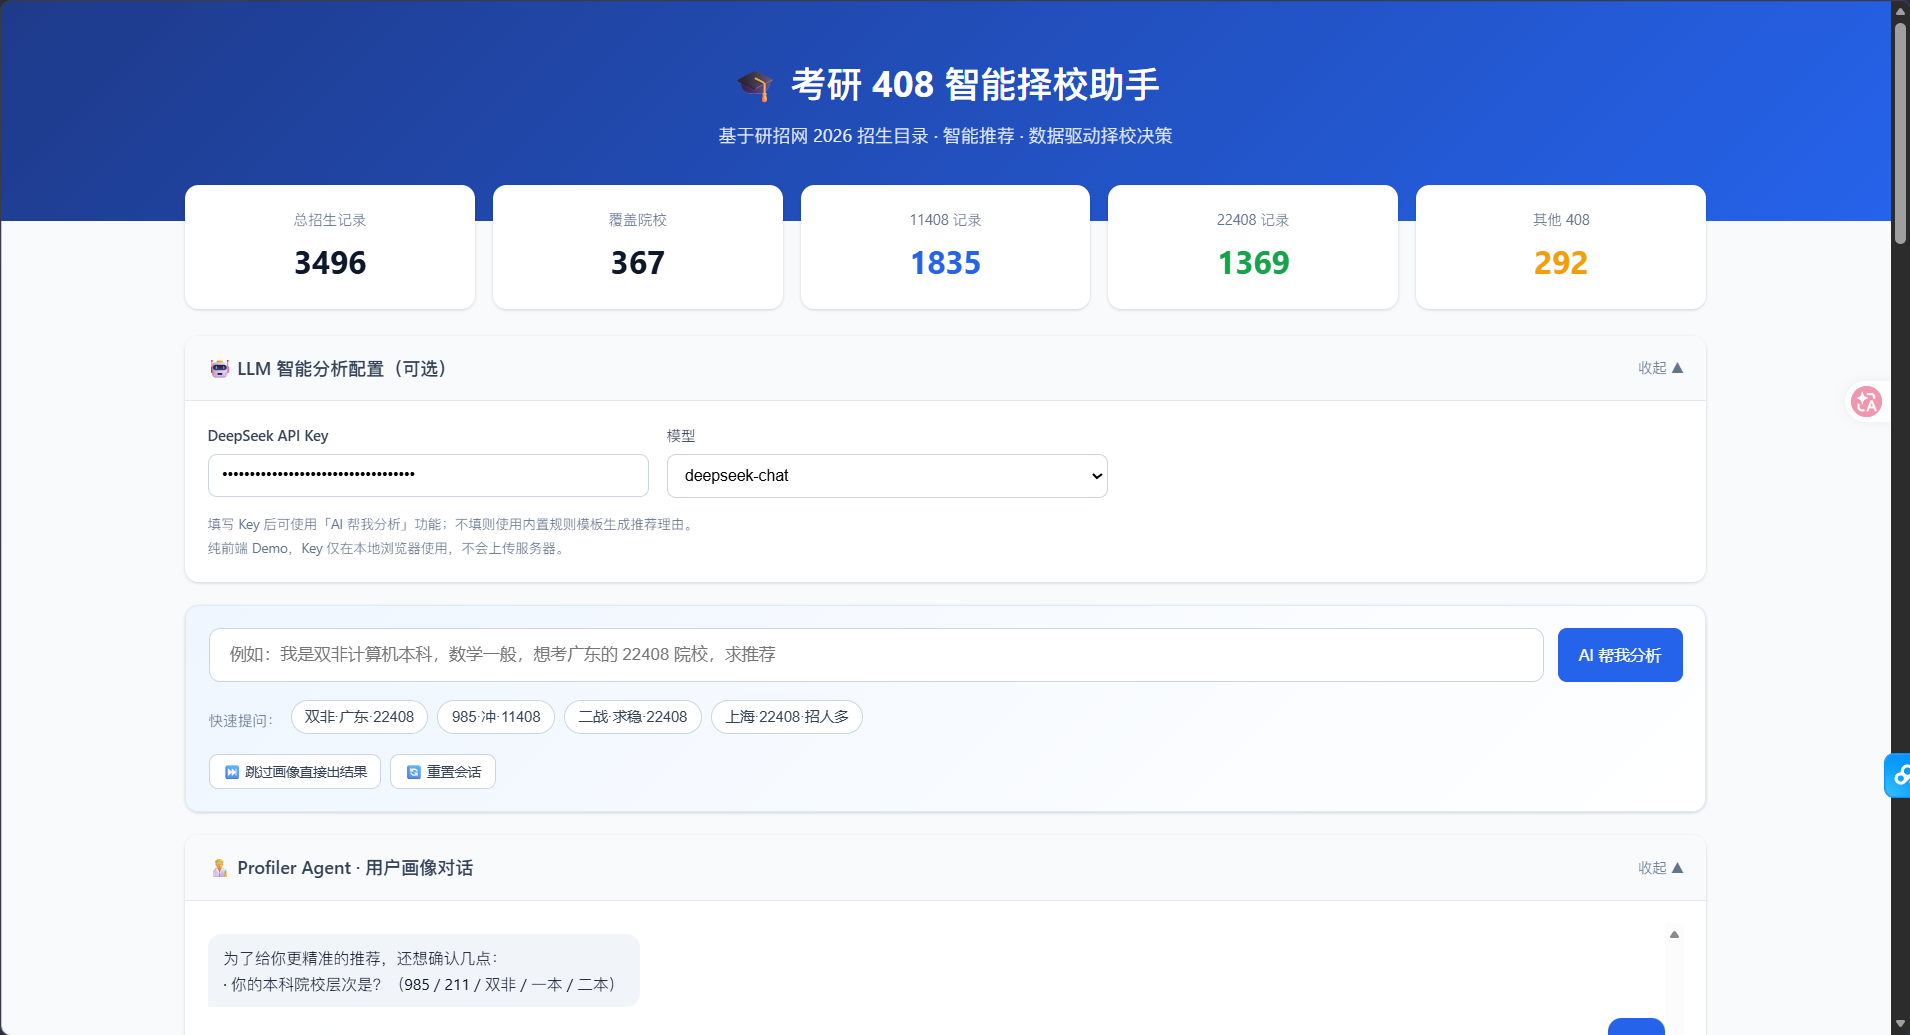This screenshot has height=1035, width=1910.
Task: Click the 其他 408 292 card
Action: tap(1561, 247)
